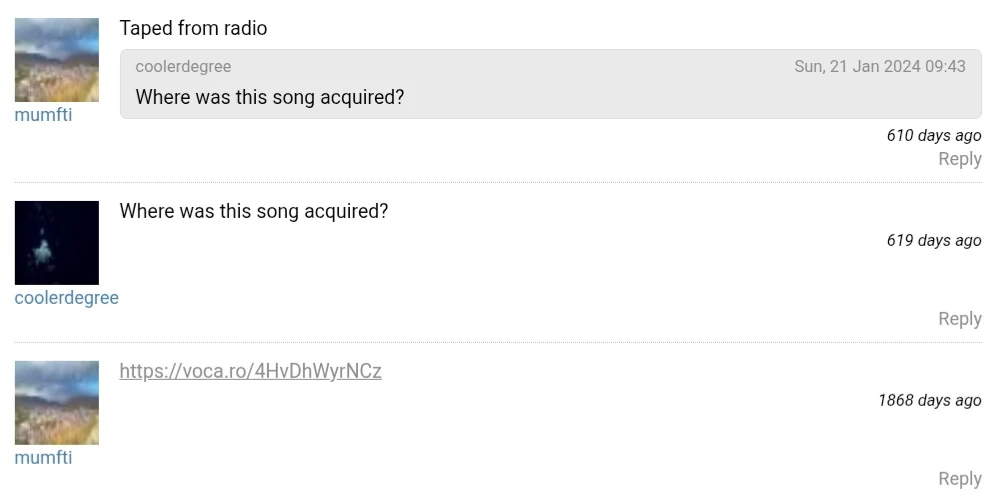
Task: Click coolerdegree's own comment text about the song
Action: (x=253, y=211)
